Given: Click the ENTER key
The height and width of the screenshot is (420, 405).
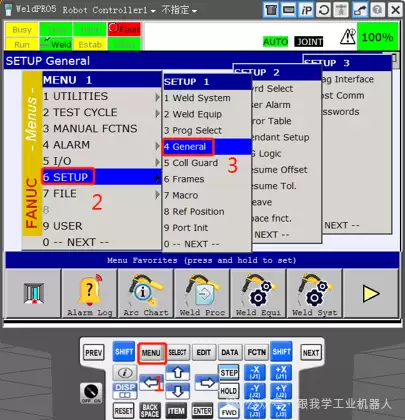Looking at the screenshot, I should click(202, 411).
